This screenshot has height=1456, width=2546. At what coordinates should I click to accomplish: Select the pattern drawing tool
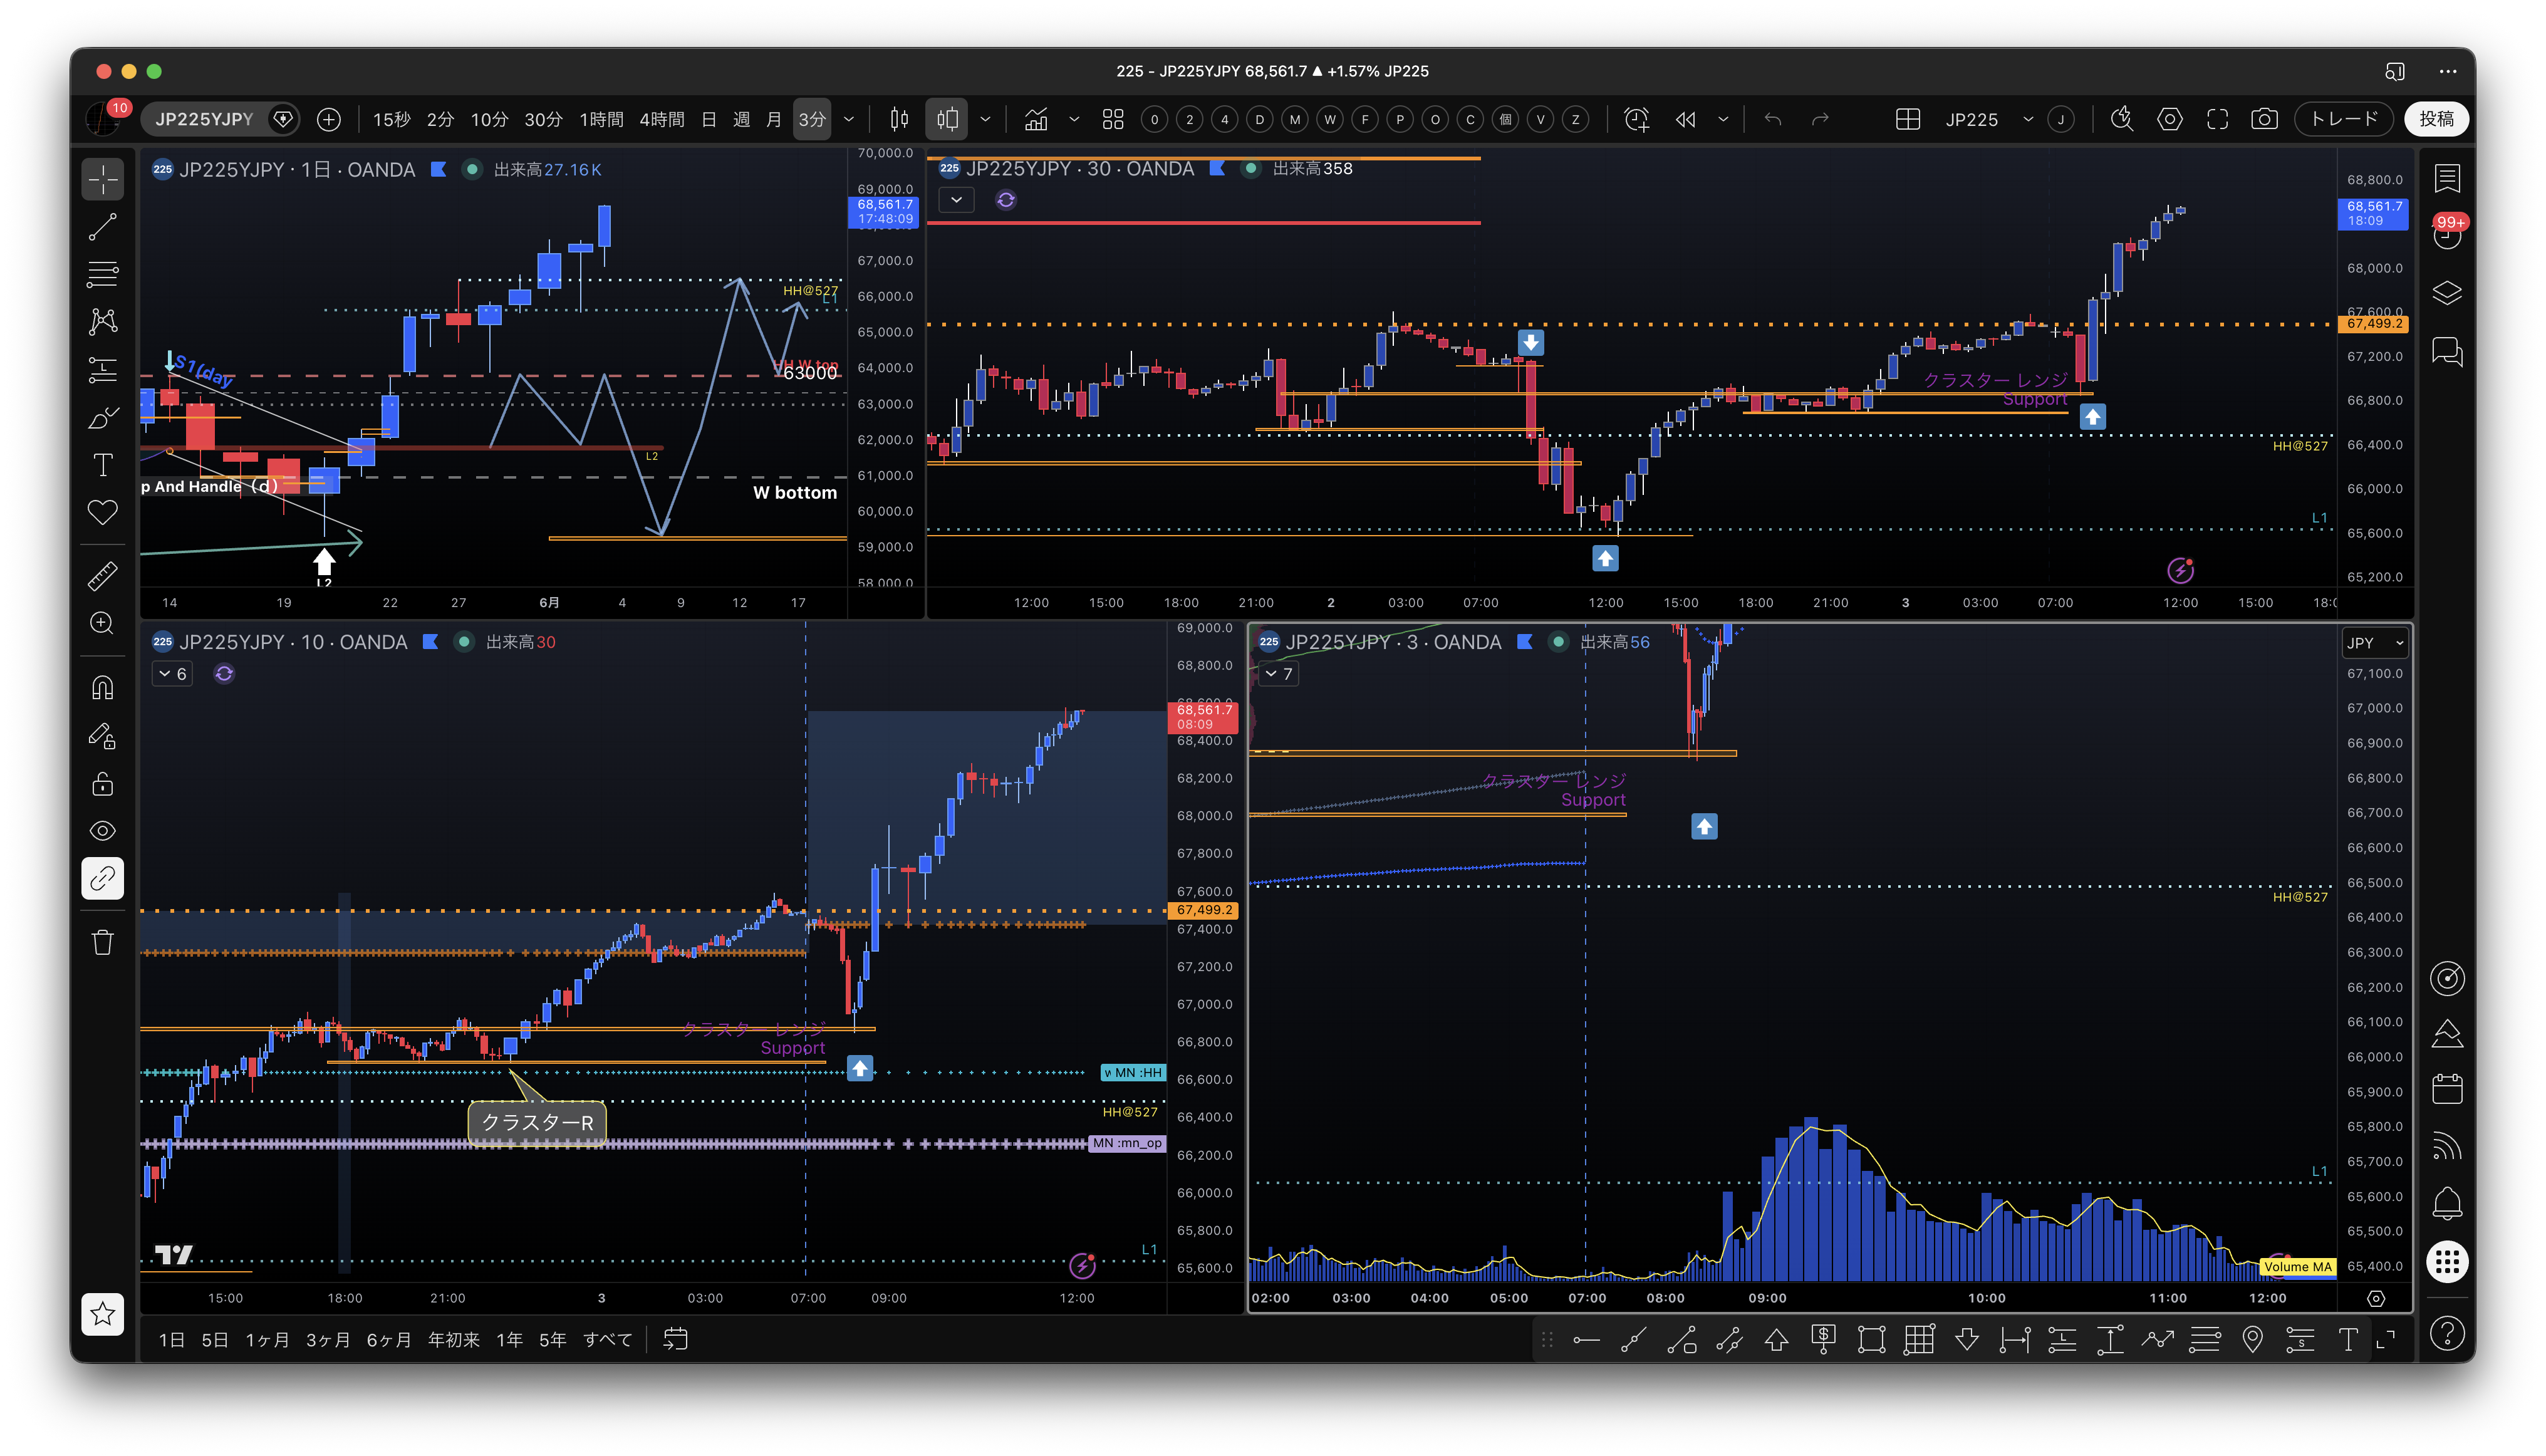point(103,321)
